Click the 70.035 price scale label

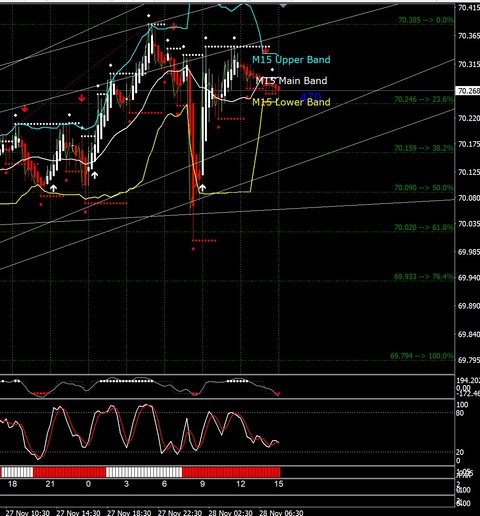469,224
